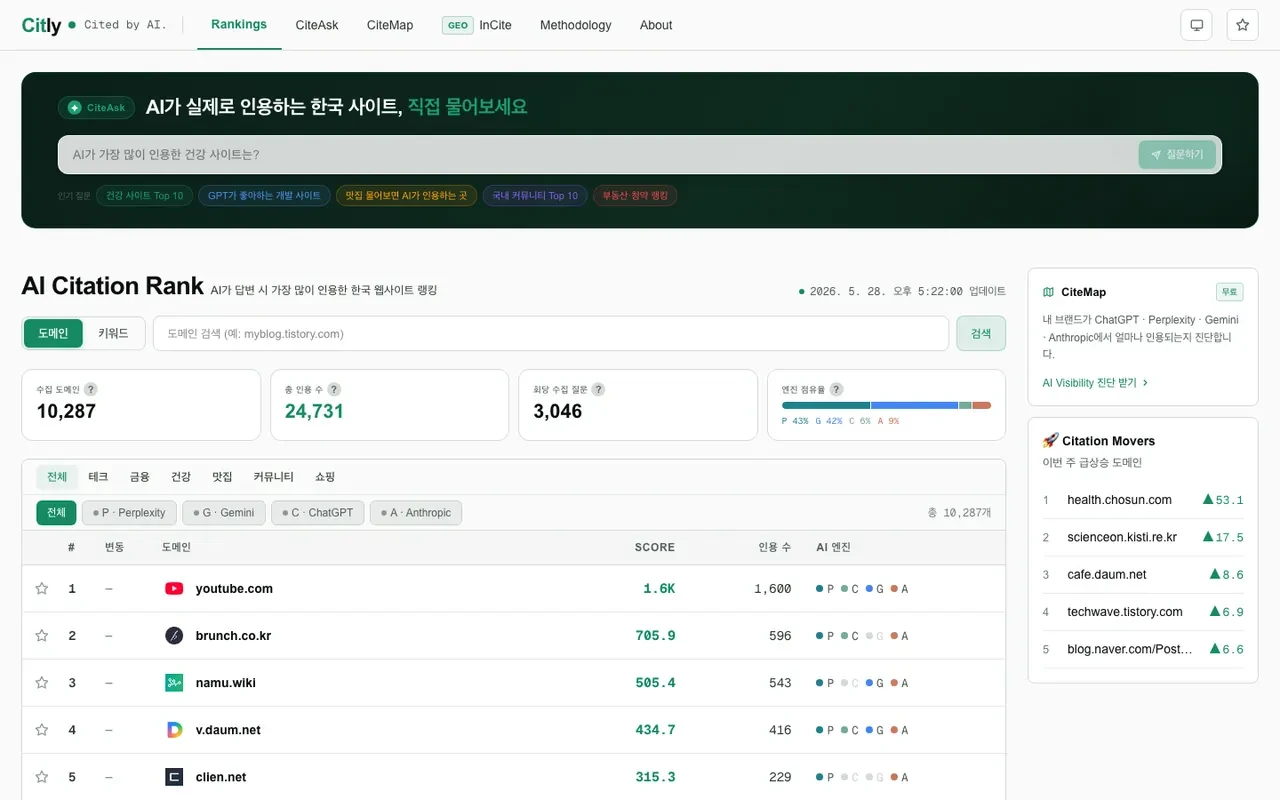Open the InCite nav item

pos(495,25)
